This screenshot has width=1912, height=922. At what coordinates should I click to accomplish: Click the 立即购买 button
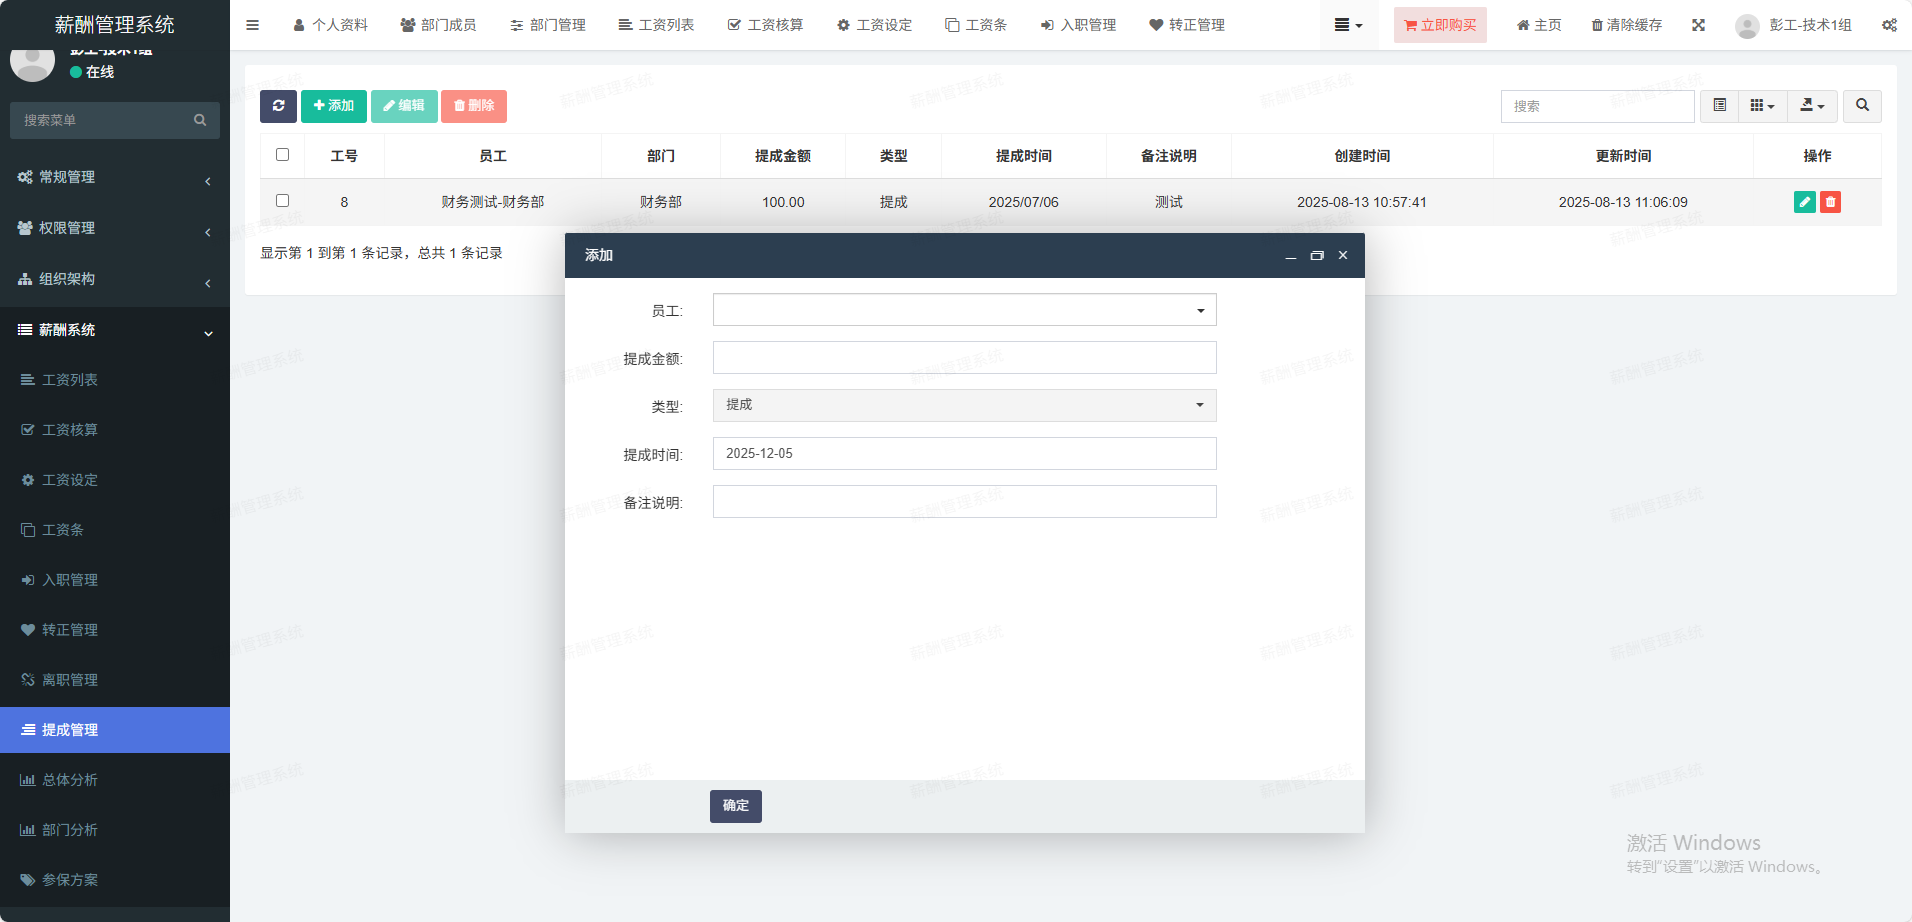click(x=1440, y=25)
